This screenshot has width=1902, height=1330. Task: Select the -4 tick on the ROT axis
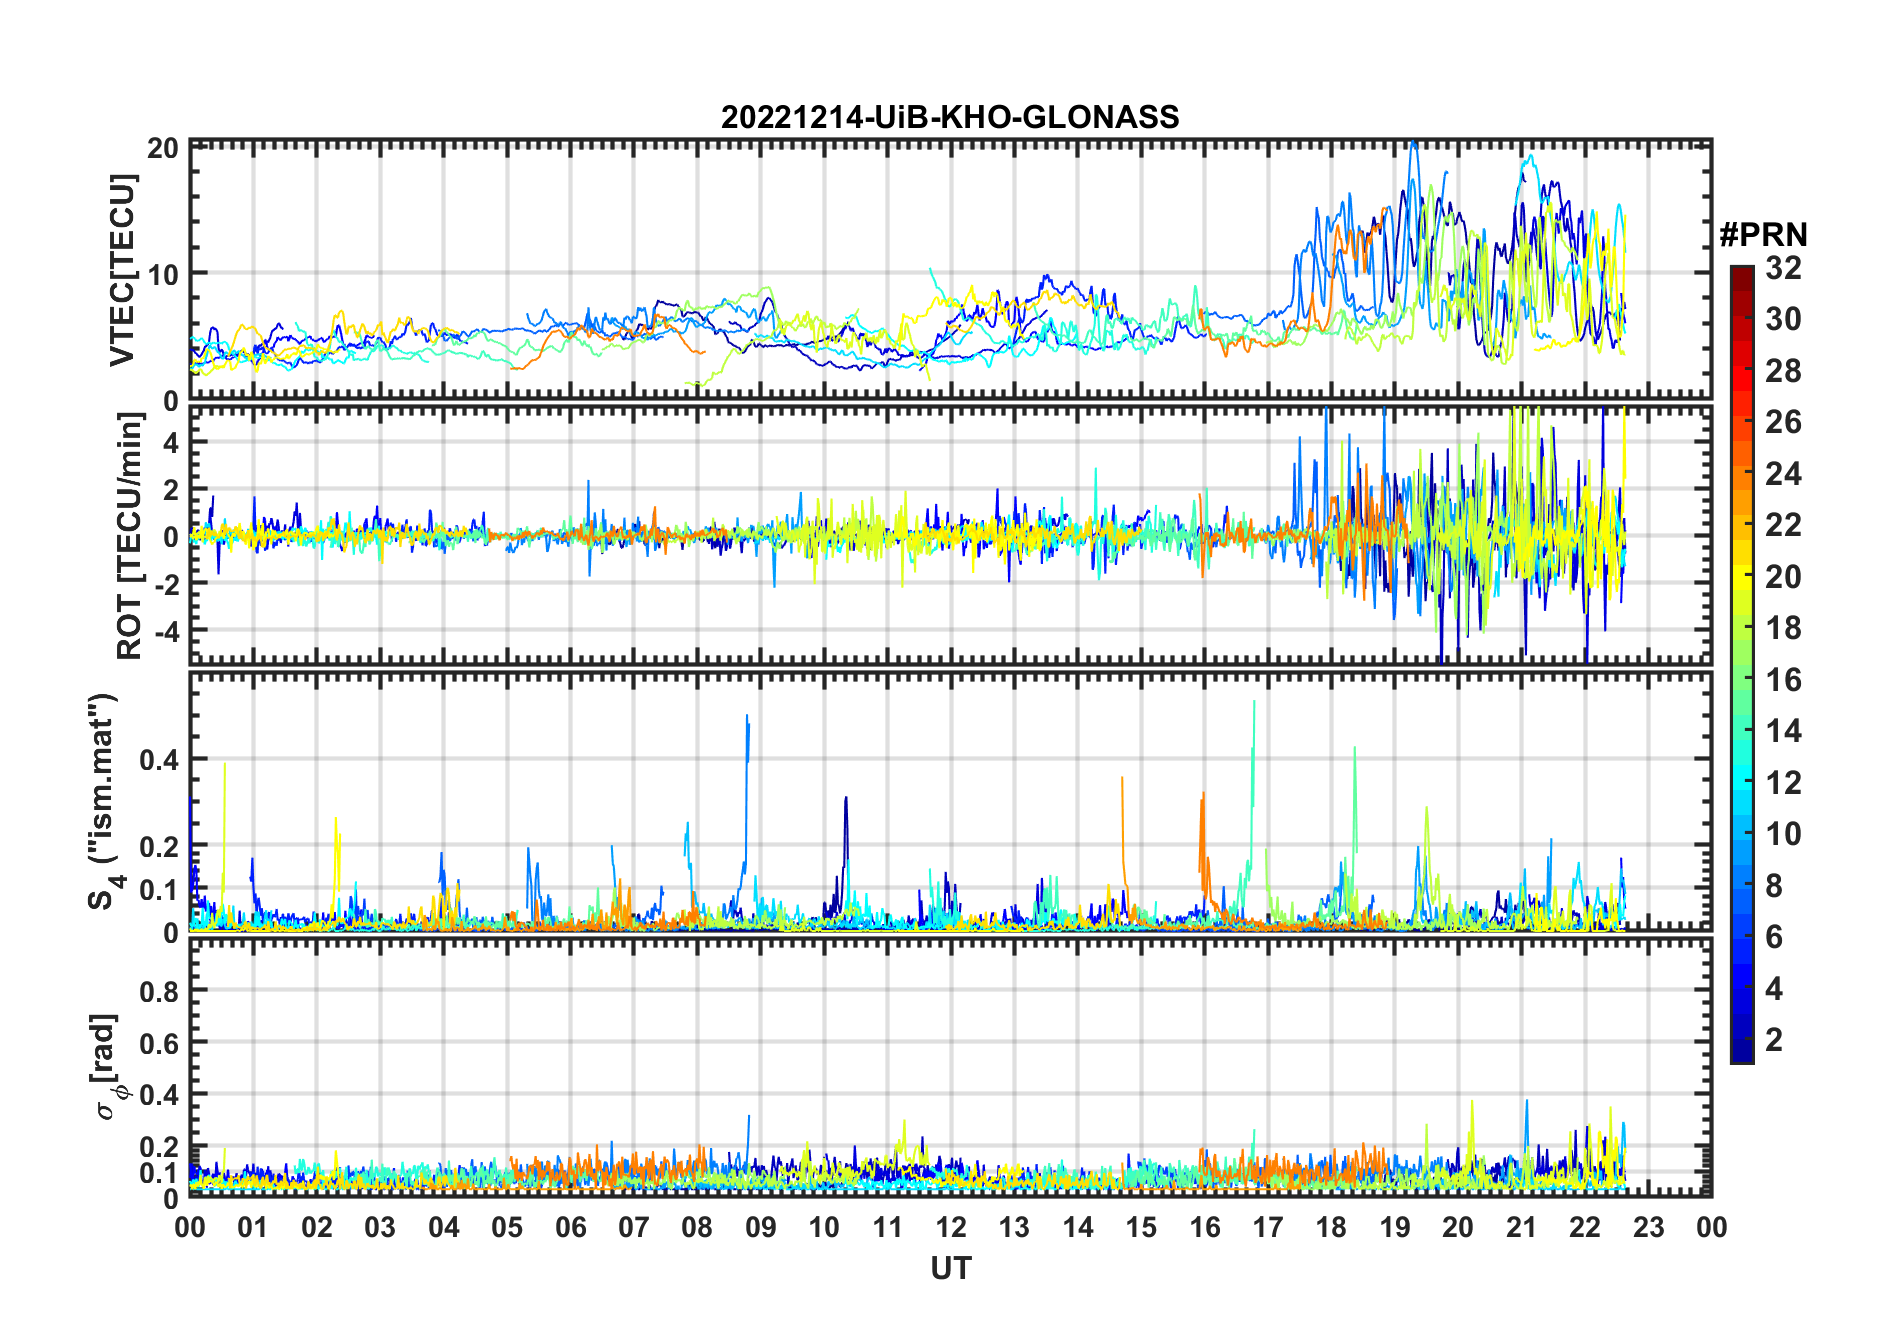[165, 631]
